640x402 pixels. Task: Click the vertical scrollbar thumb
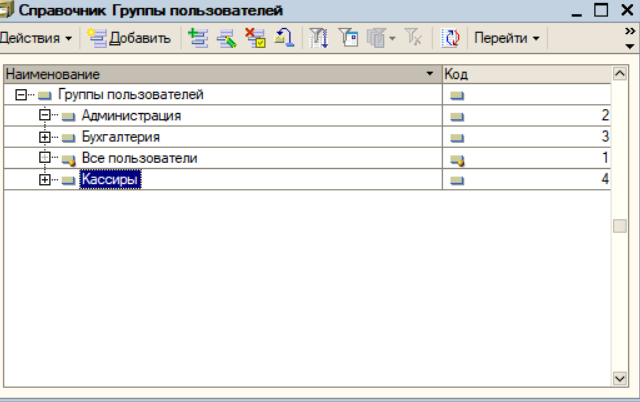620,226
